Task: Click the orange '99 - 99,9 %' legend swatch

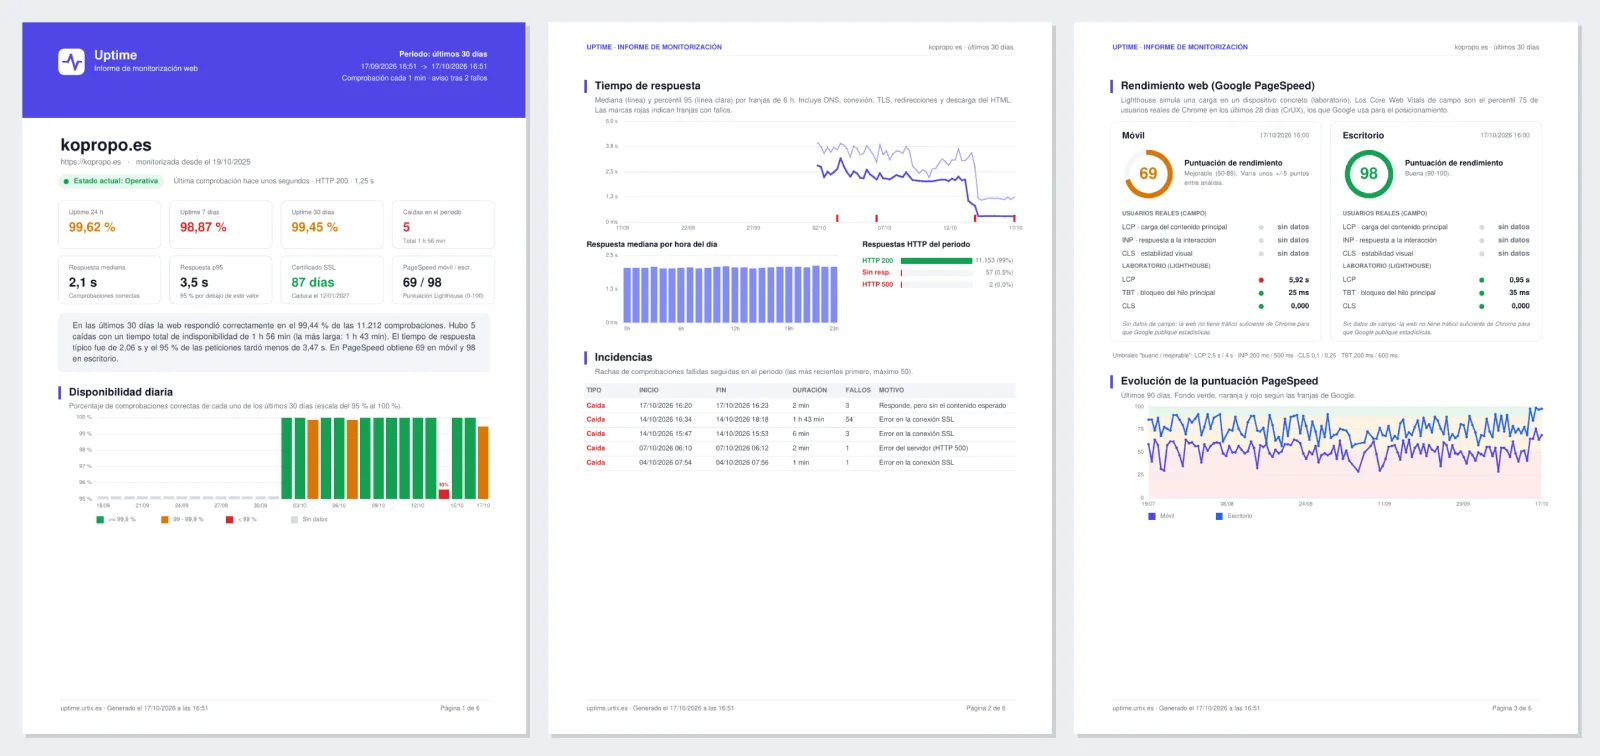Action: (165, 520)
